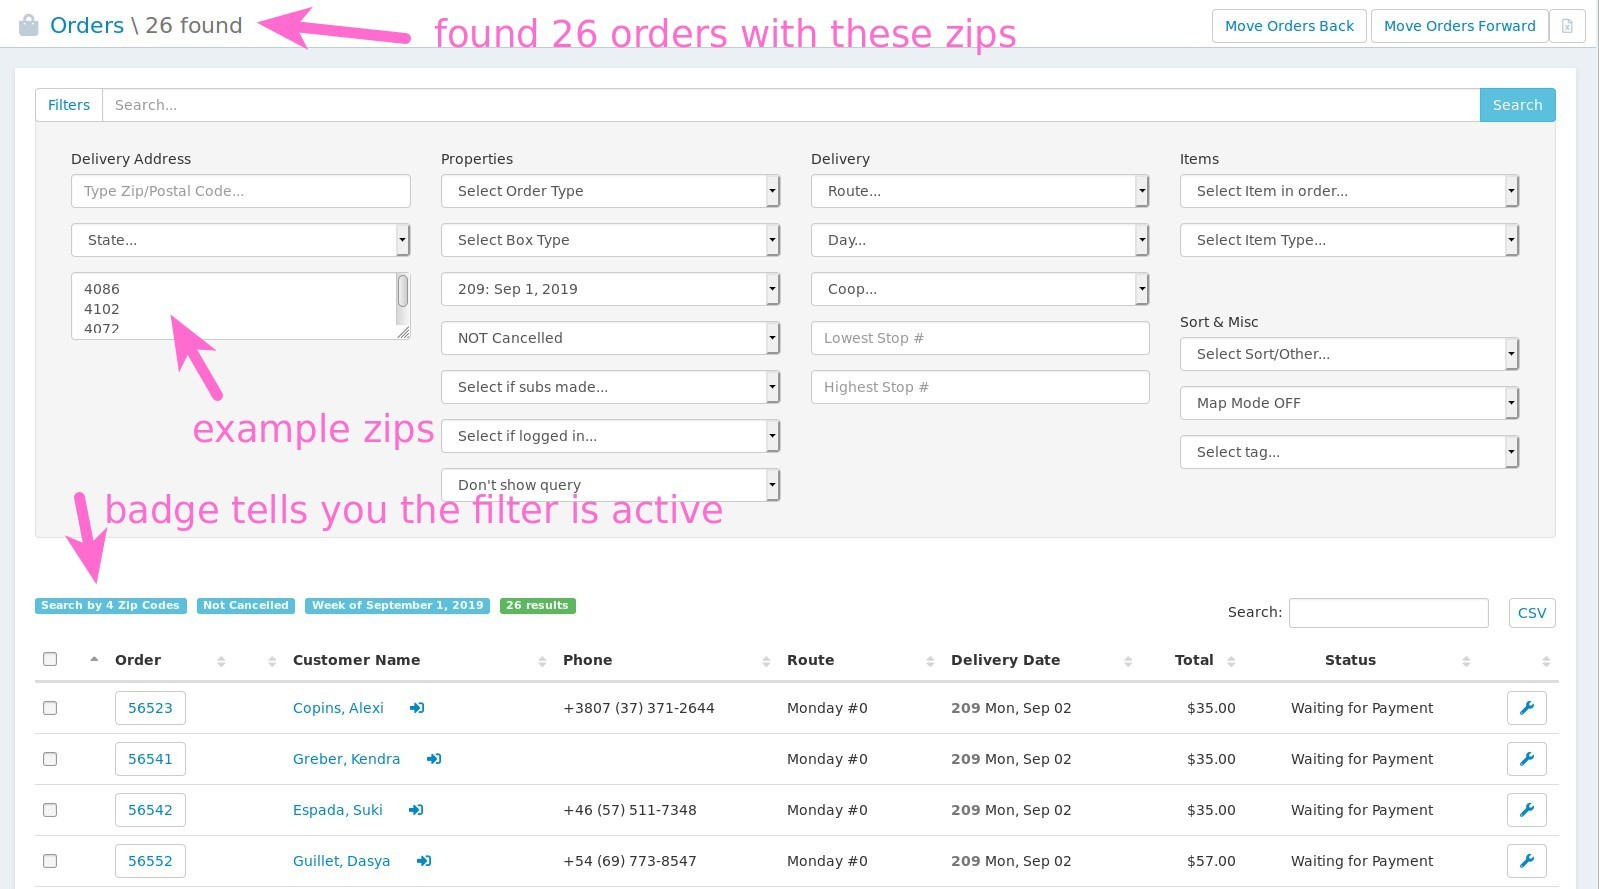This screenshot has width=1599, height=889.
Task: Open the Select tag dropdown
Action: [x=1349, y=452]
